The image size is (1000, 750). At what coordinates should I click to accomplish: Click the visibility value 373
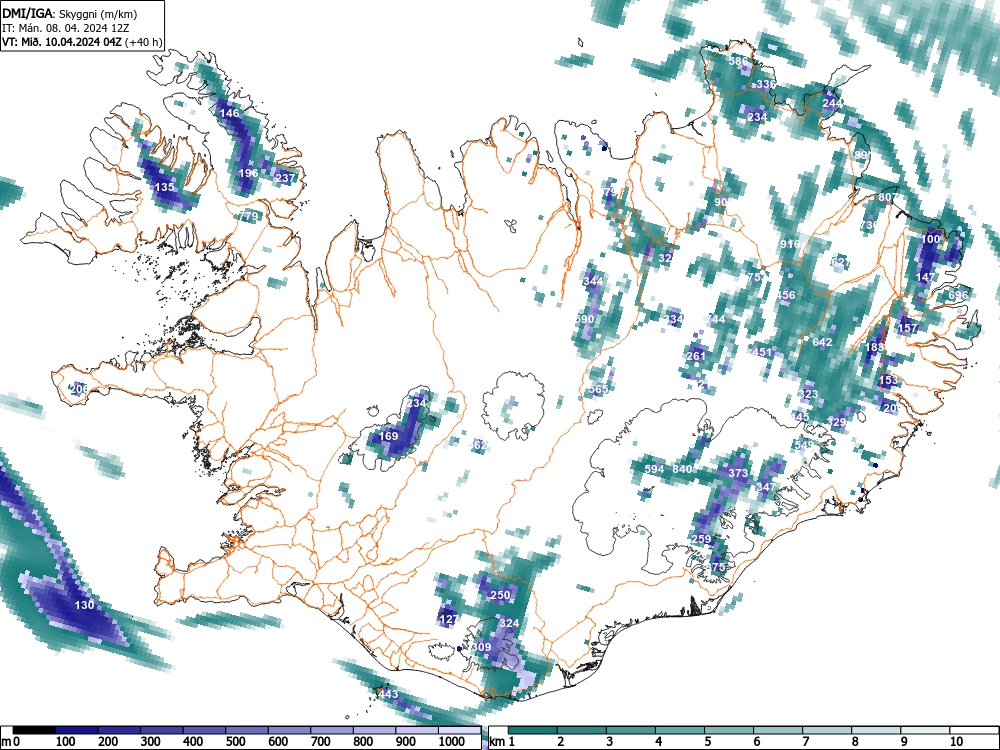tap(738, 473)
